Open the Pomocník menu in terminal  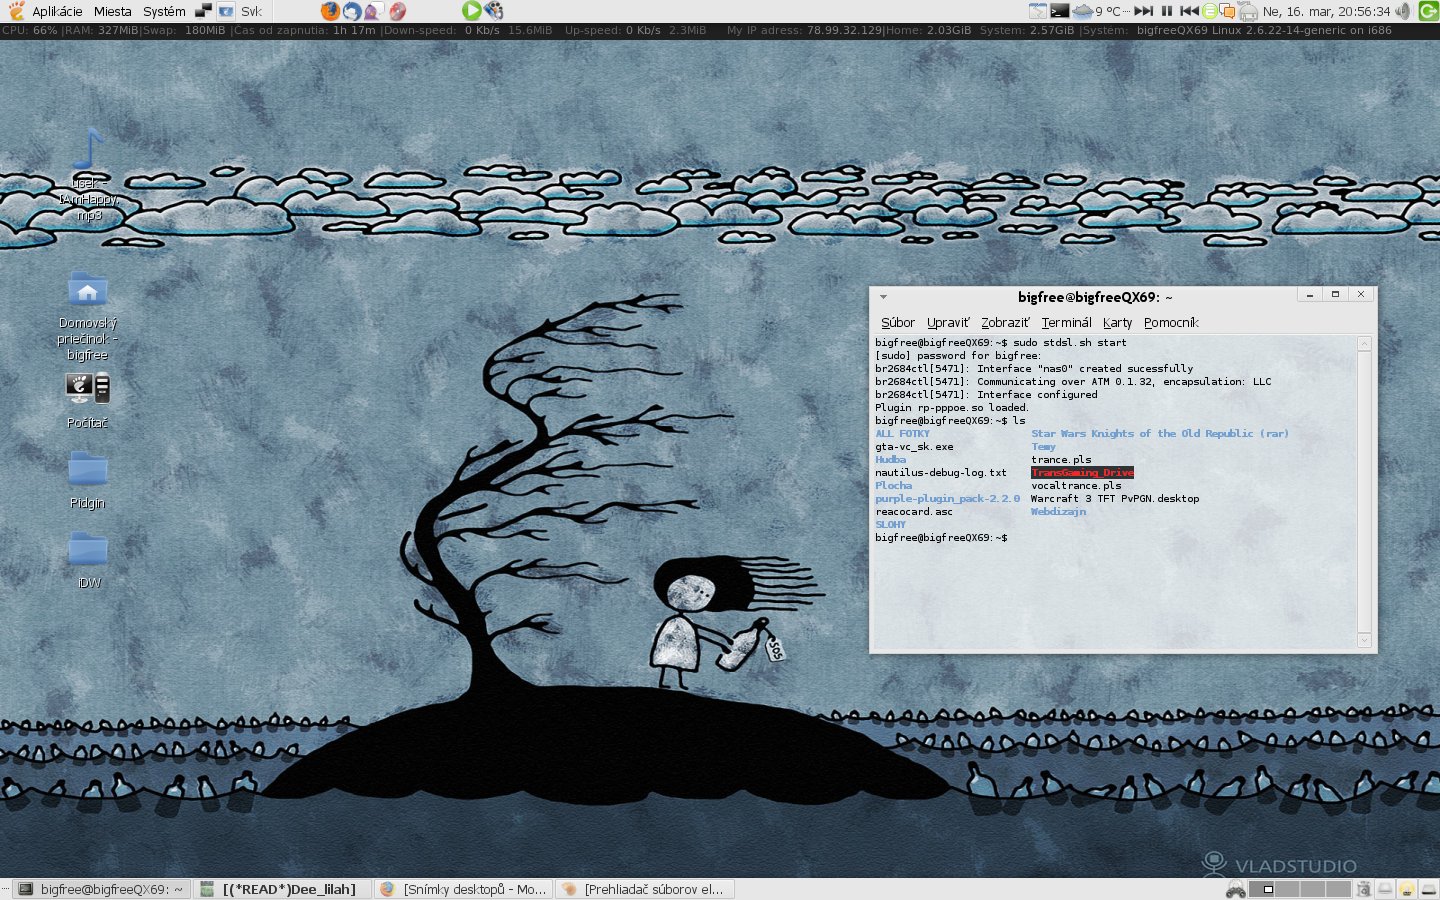(x=1171, y=322)
